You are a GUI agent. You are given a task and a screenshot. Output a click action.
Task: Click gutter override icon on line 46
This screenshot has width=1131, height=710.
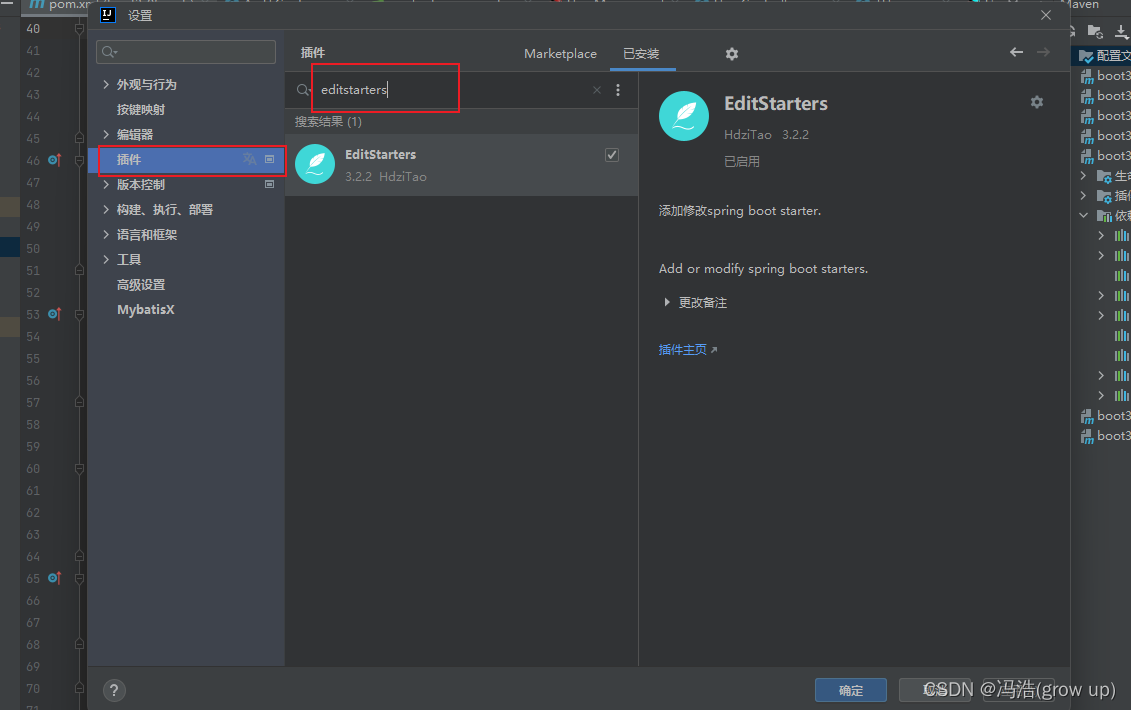point(55,159)
